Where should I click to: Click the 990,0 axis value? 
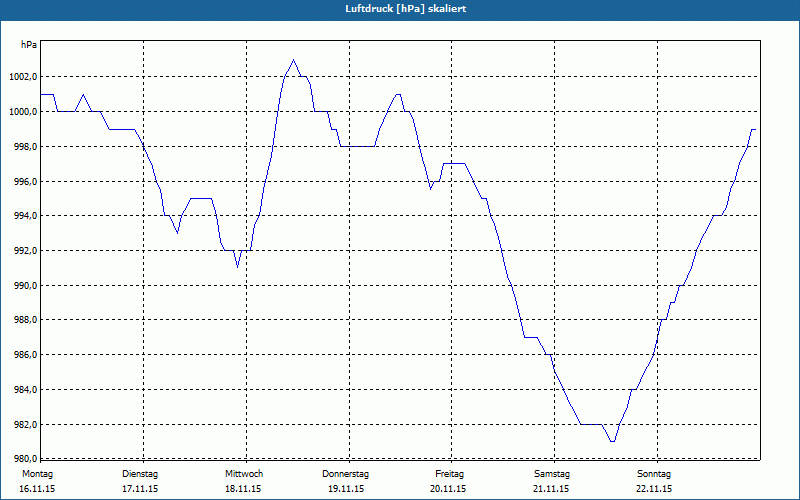25,286
